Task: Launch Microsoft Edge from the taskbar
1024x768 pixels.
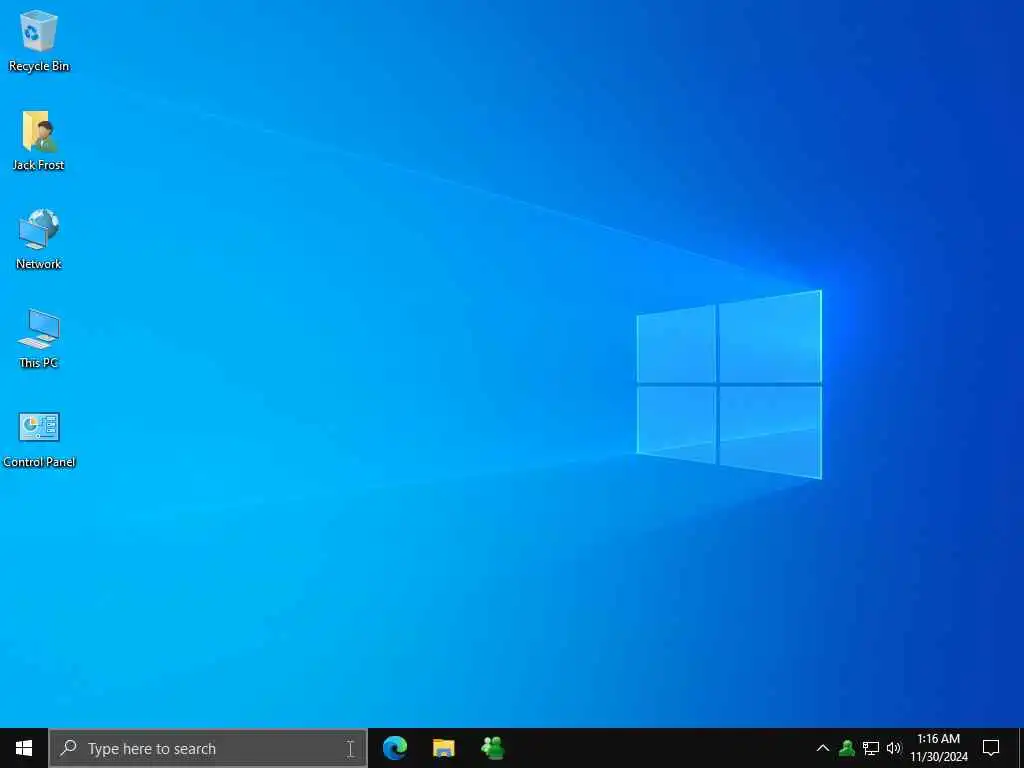Action: coord(395,748)
